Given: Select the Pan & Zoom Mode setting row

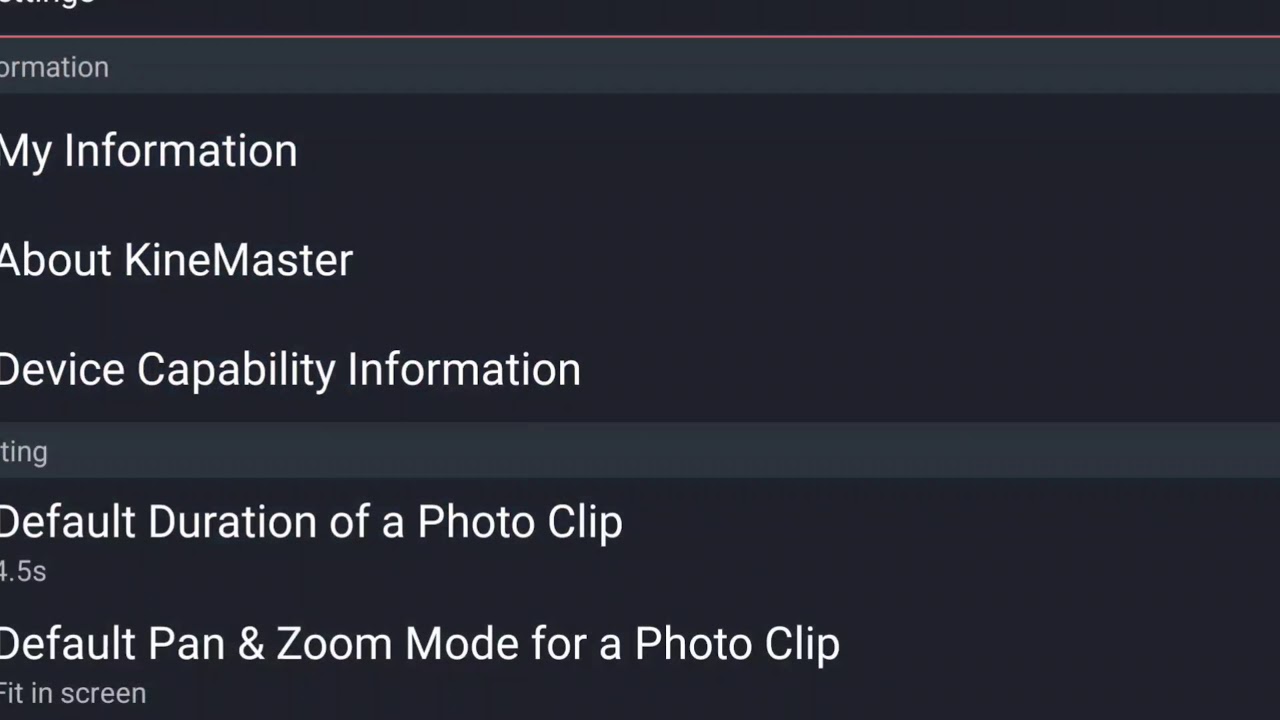Looking at the screenshot, I should click(640, 661).
